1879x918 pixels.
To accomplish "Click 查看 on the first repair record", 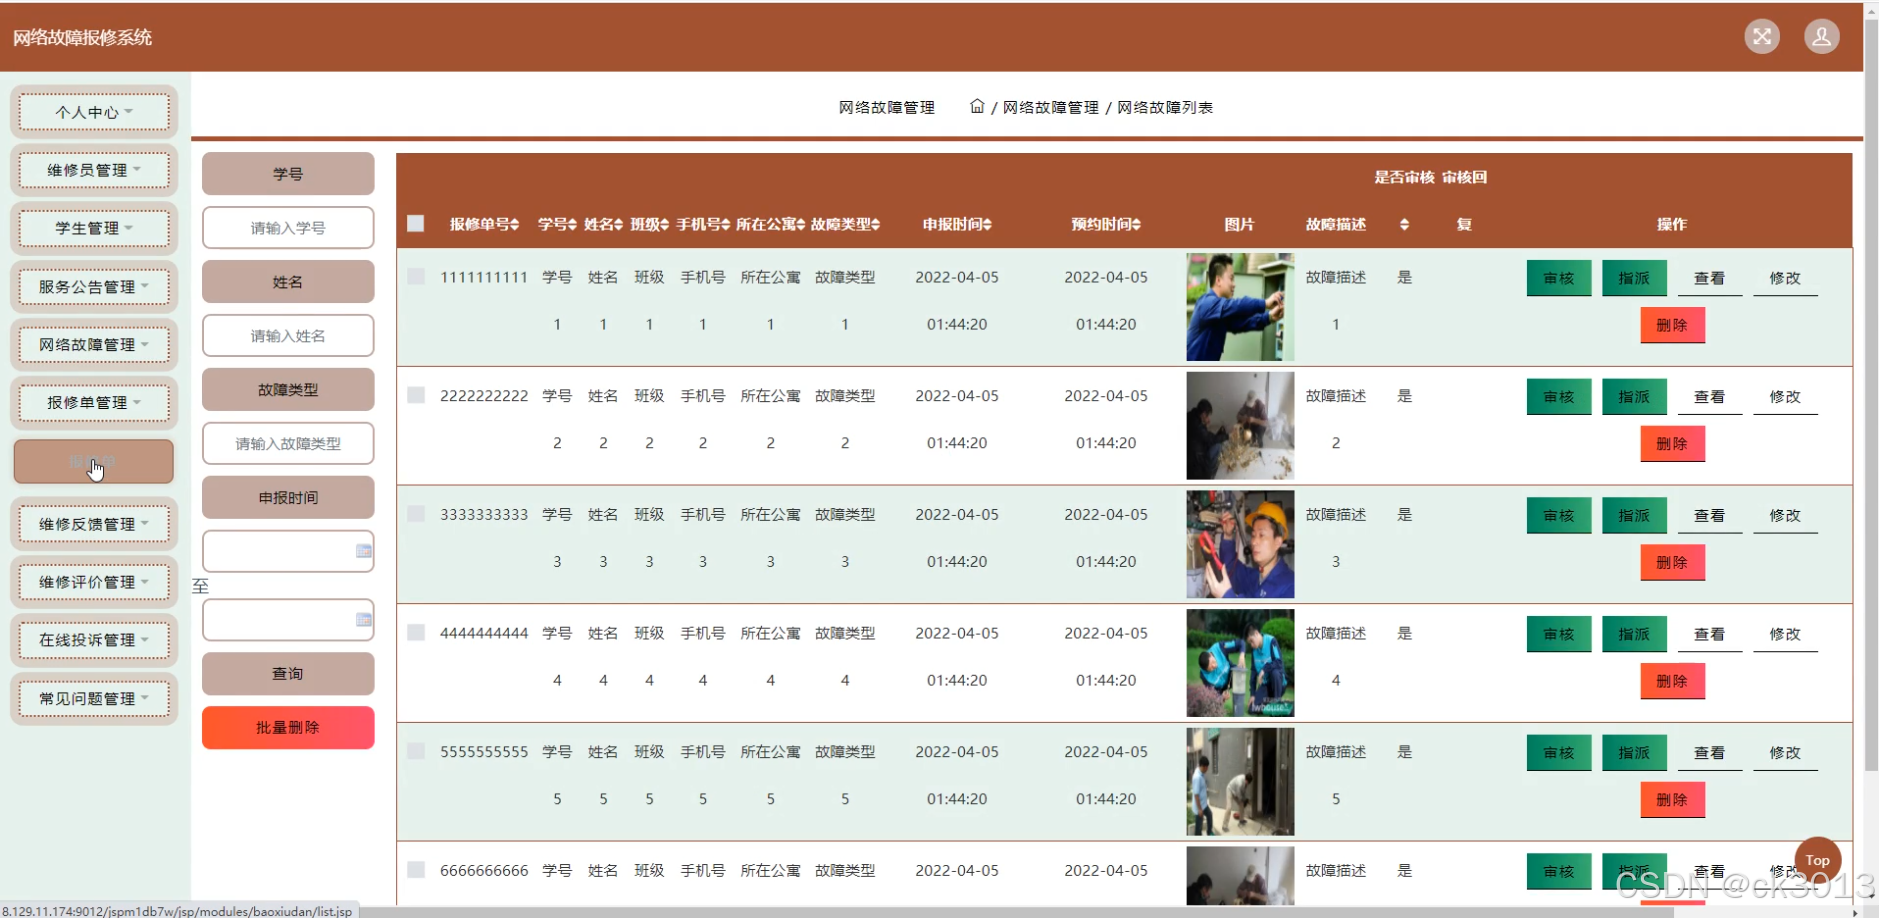I will click(1710, 278).
